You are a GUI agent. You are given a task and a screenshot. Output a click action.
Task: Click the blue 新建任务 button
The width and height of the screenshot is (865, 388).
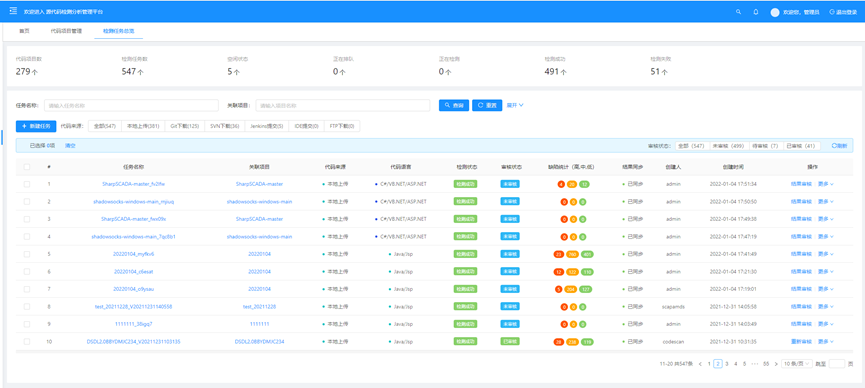(x=36, y=126)
